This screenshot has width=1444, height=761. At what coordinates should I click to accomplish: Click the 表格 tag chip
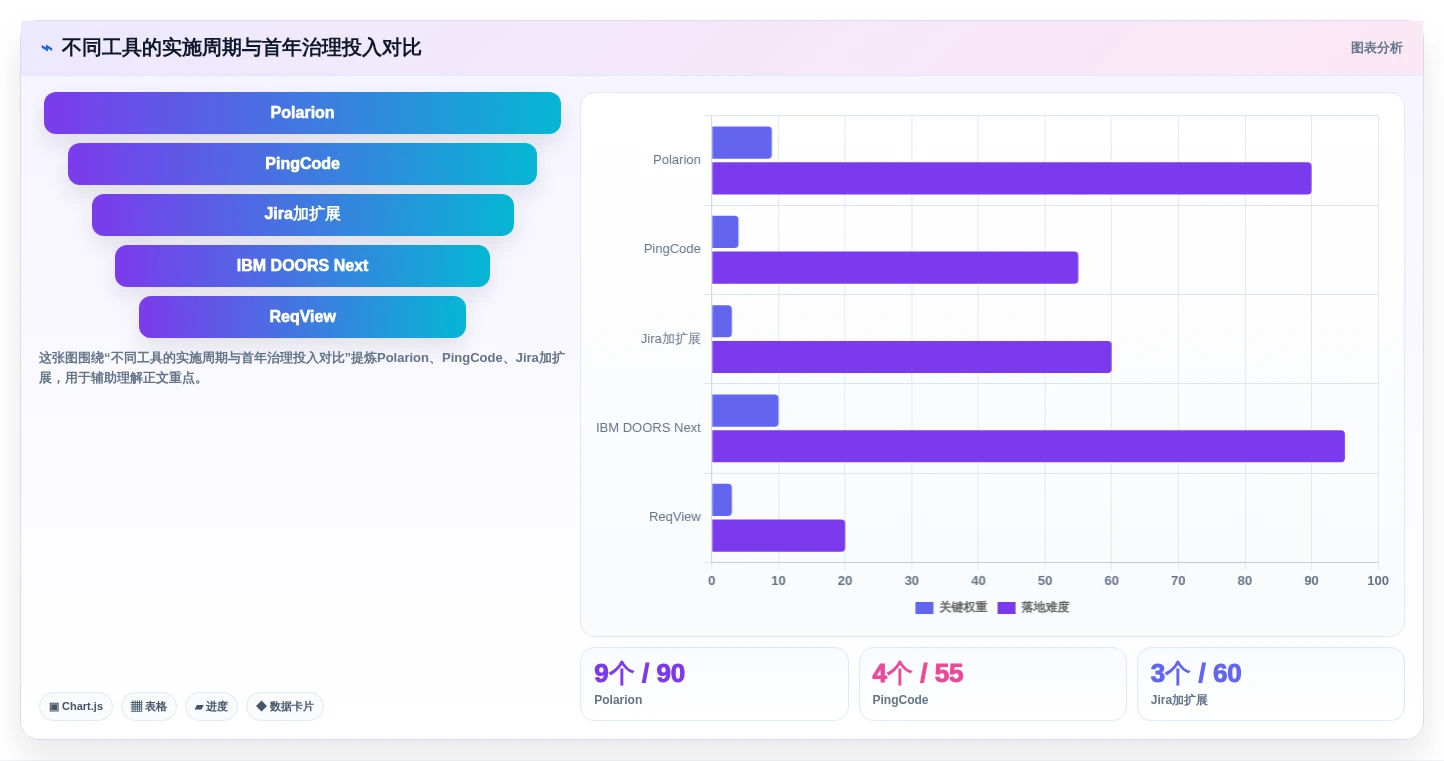149,707
